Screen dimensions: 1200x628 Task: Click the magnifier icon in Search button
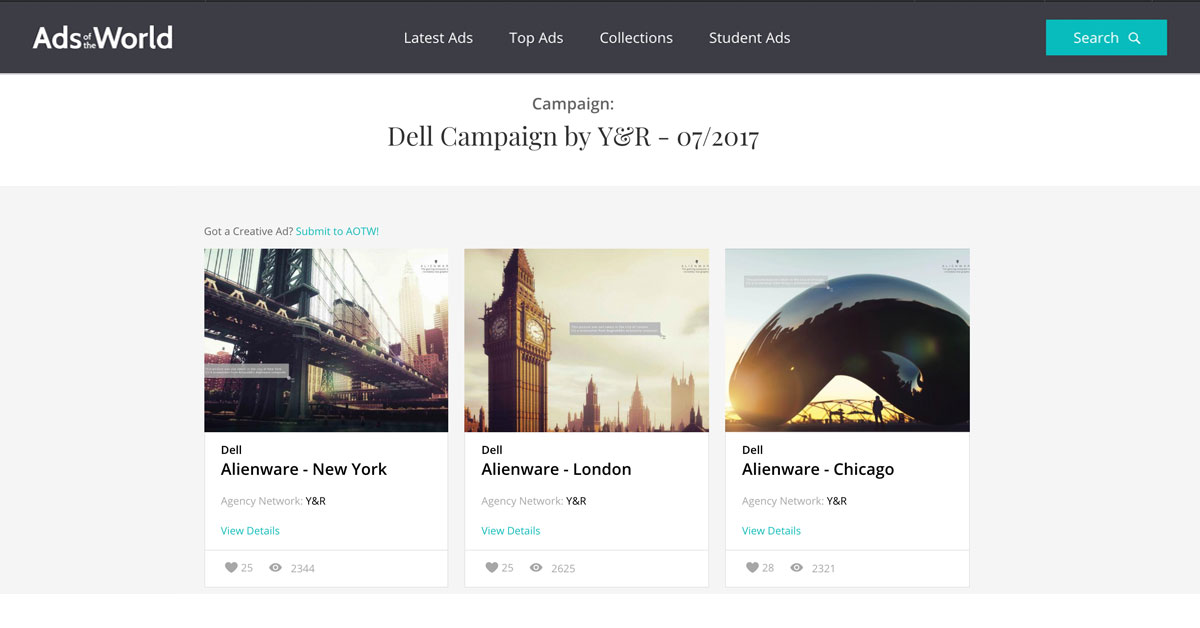[x=1134, y=38]
